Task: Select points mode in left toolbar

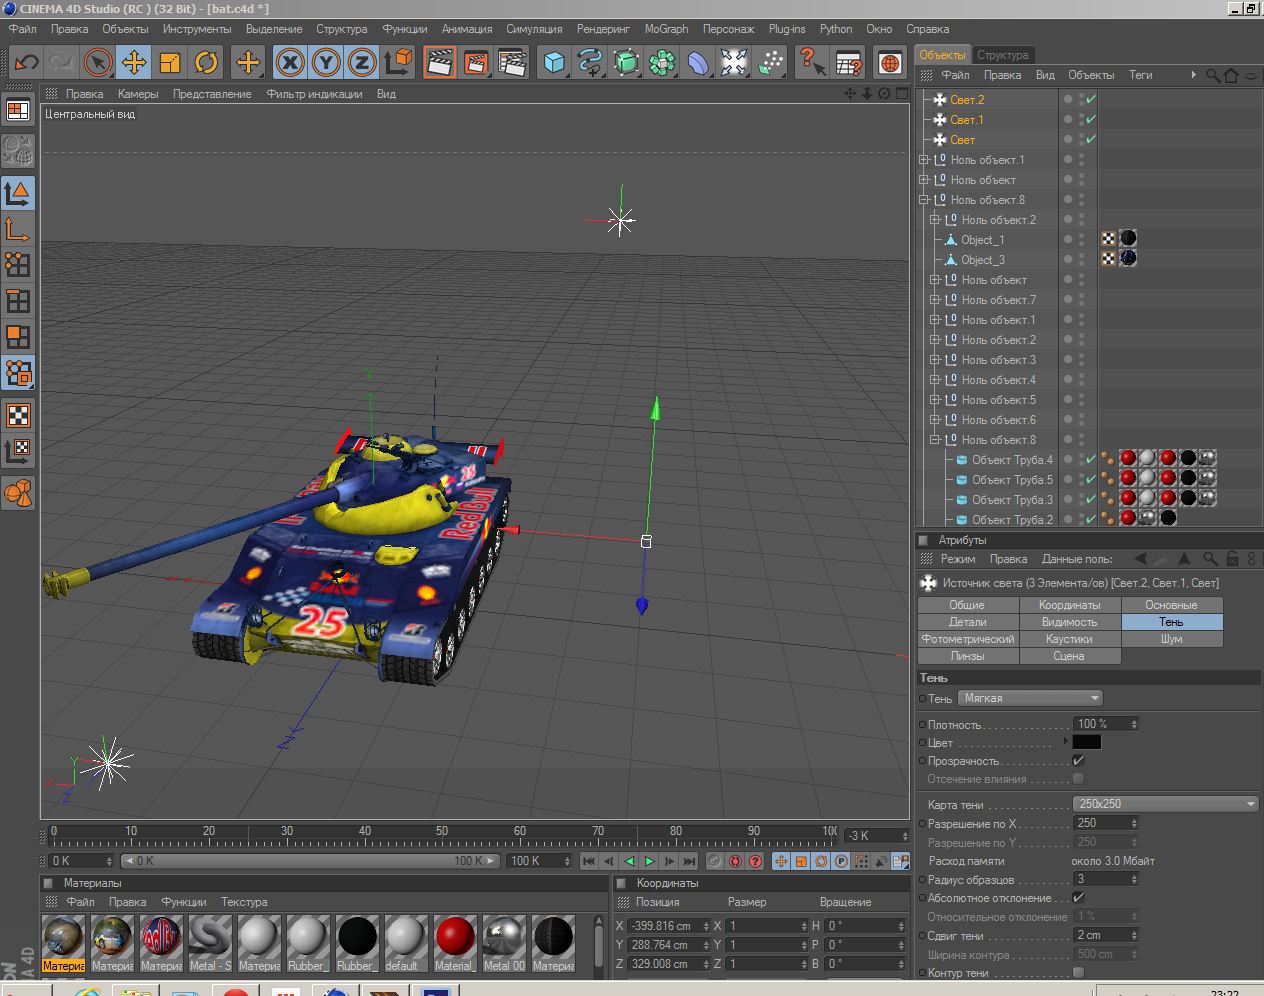Action: [x=18, y=265]
